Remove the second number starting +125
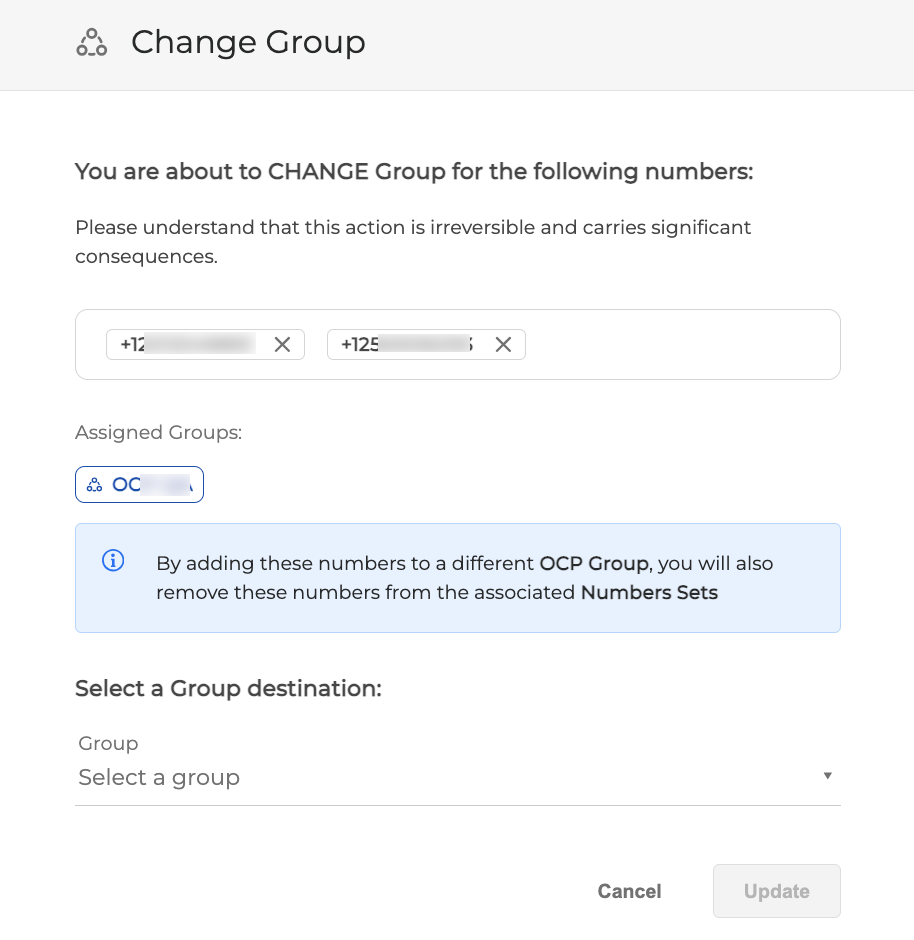Screen dimensions: 914x940 coord(503,345)
